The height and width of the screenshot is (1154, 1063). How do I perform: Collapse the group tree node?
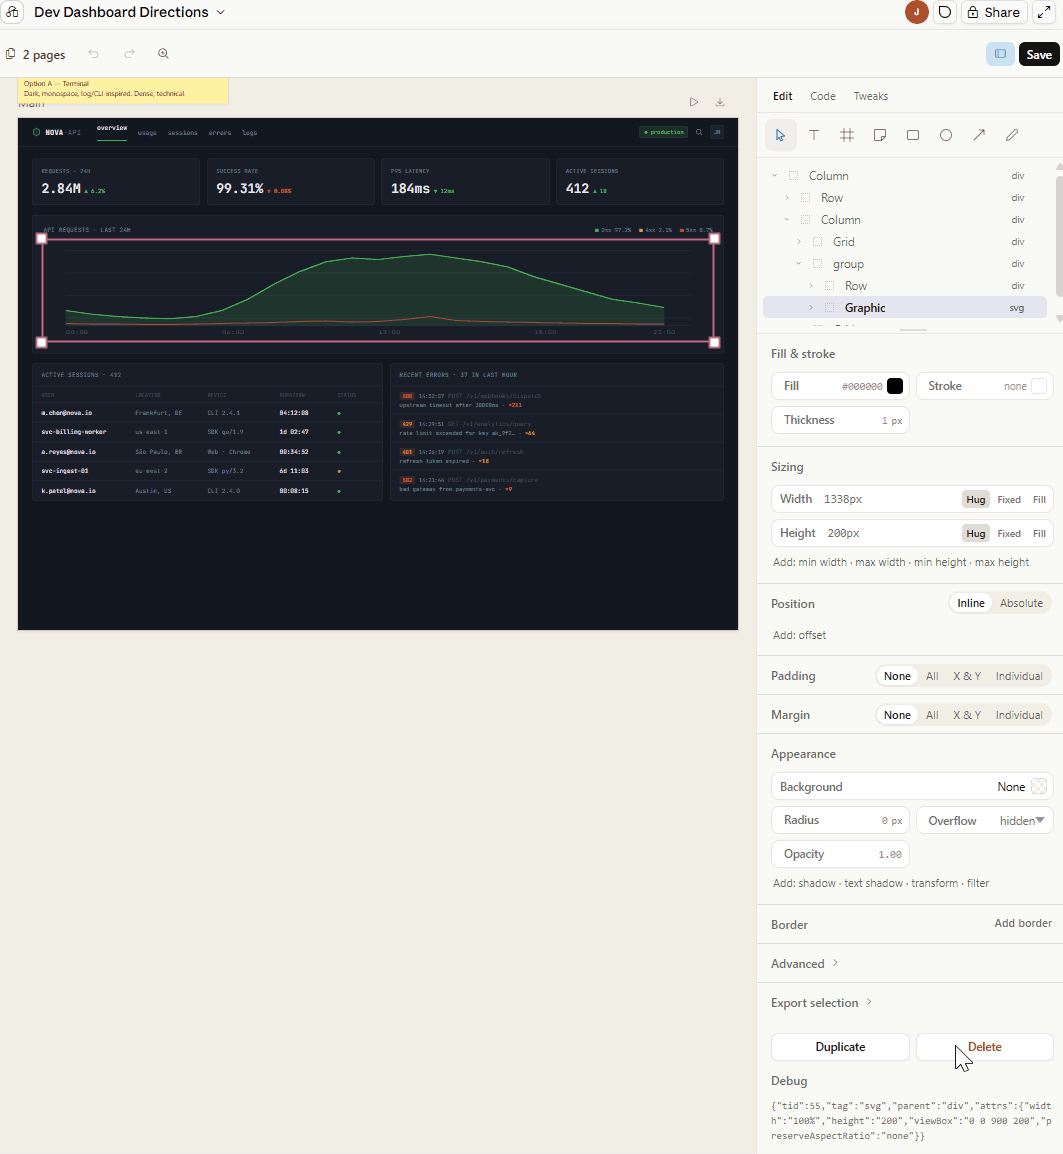point(799,263)
